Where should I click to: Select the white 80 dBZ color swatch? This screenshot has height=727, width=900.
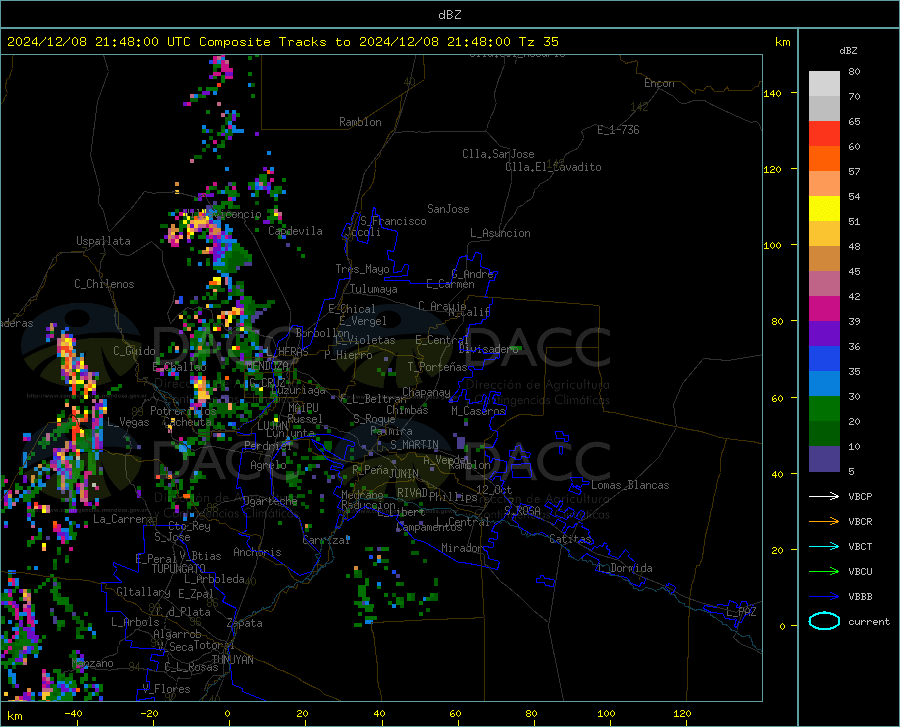[x=824, y=84]
